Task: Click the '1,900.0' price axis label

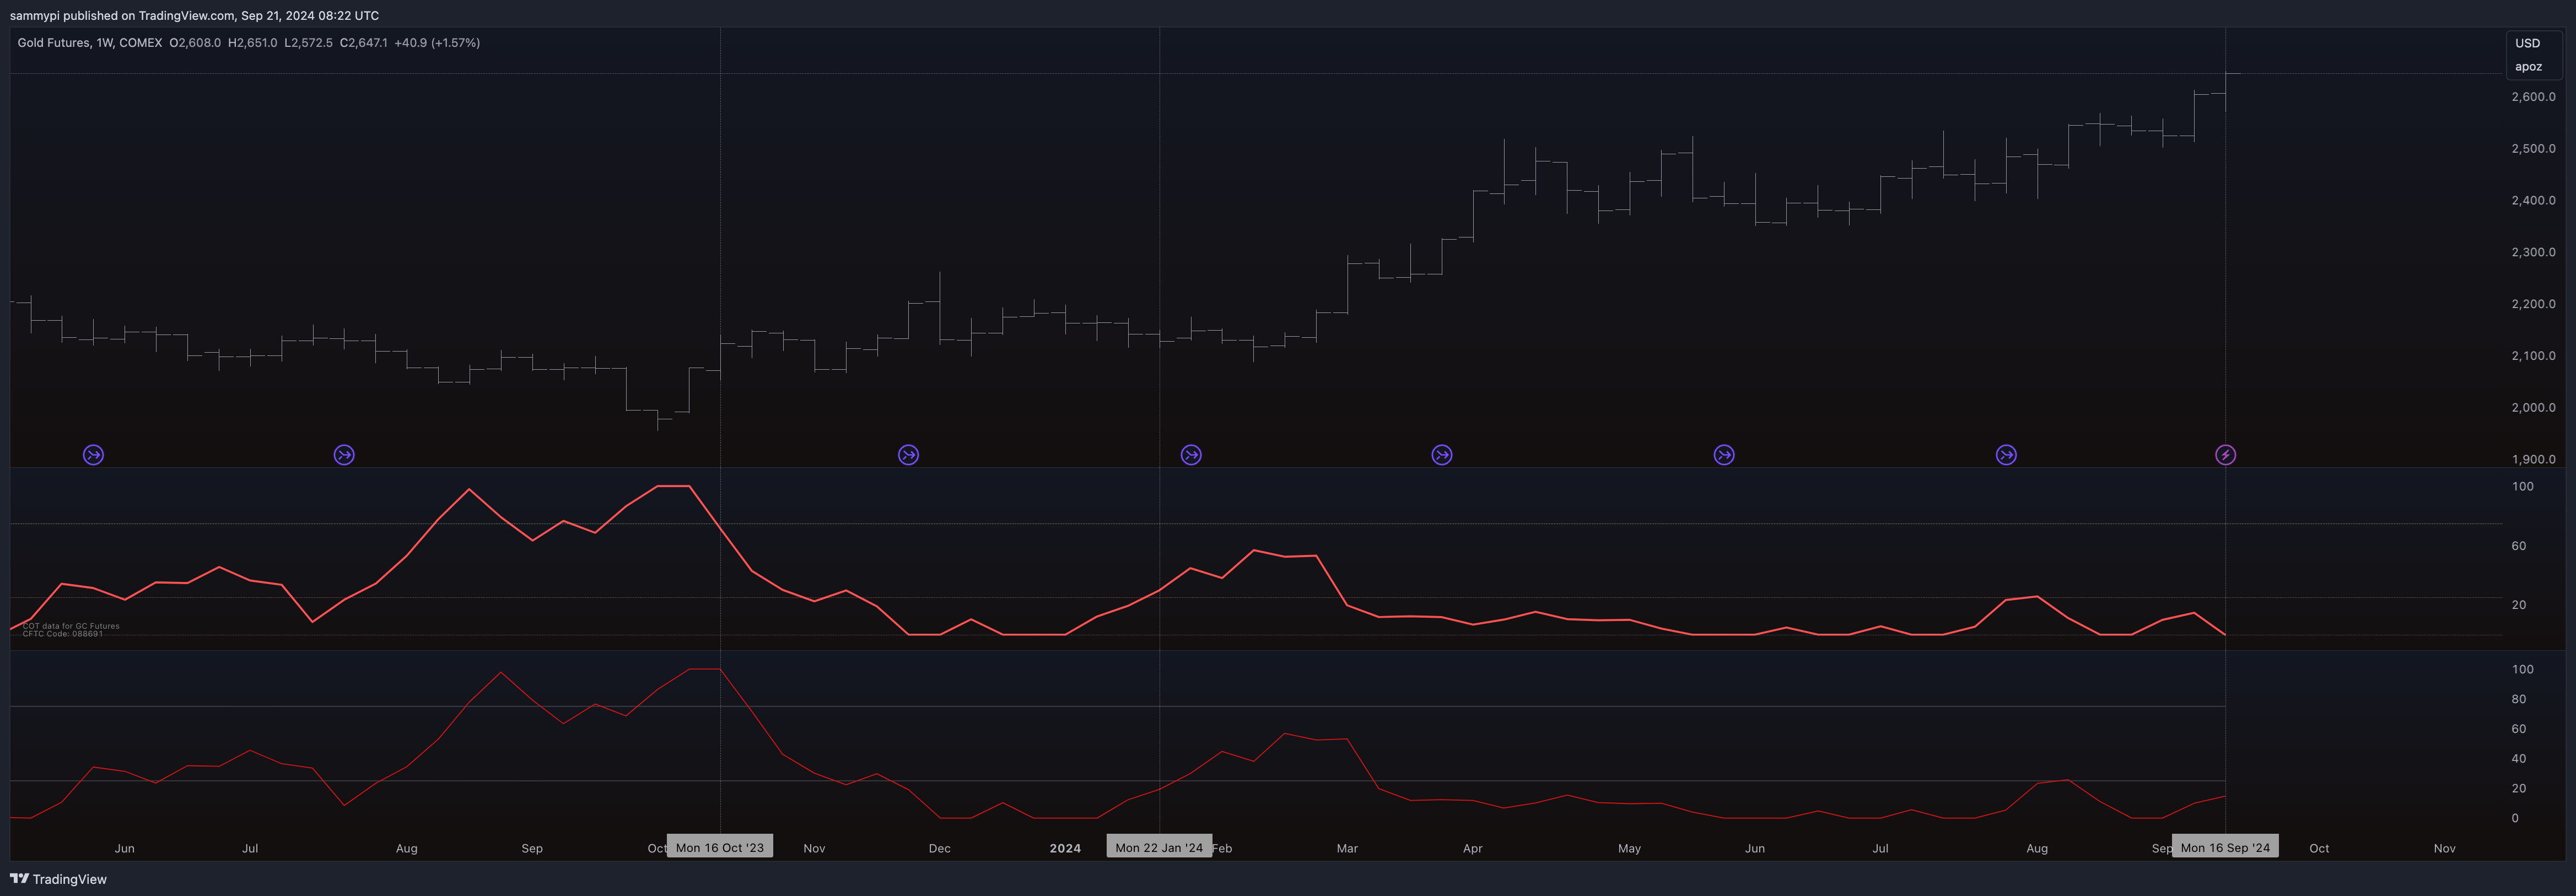Action: tap(2533, 460)
